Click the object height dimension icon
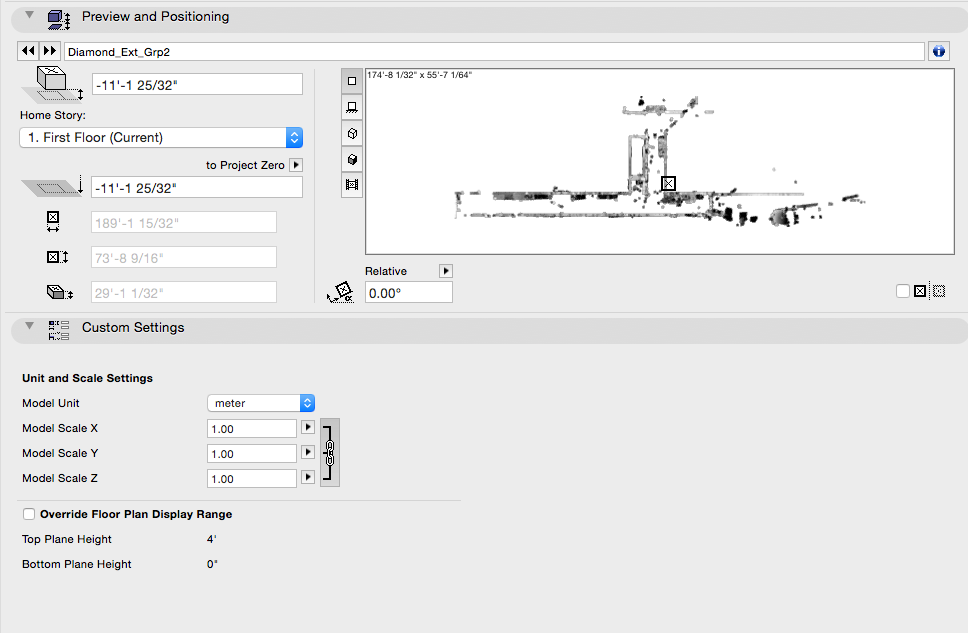Image resolution: width=968 pixels, height=633 pixels. [x=60, y=292]
